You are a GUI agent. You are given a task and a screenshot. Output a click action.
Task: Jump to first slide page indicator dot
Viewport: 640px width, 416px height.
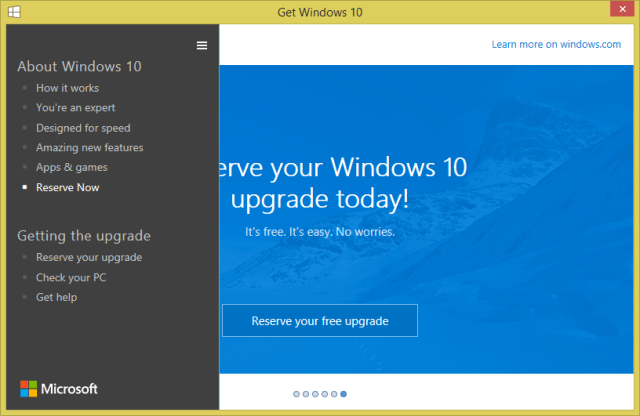296,394
